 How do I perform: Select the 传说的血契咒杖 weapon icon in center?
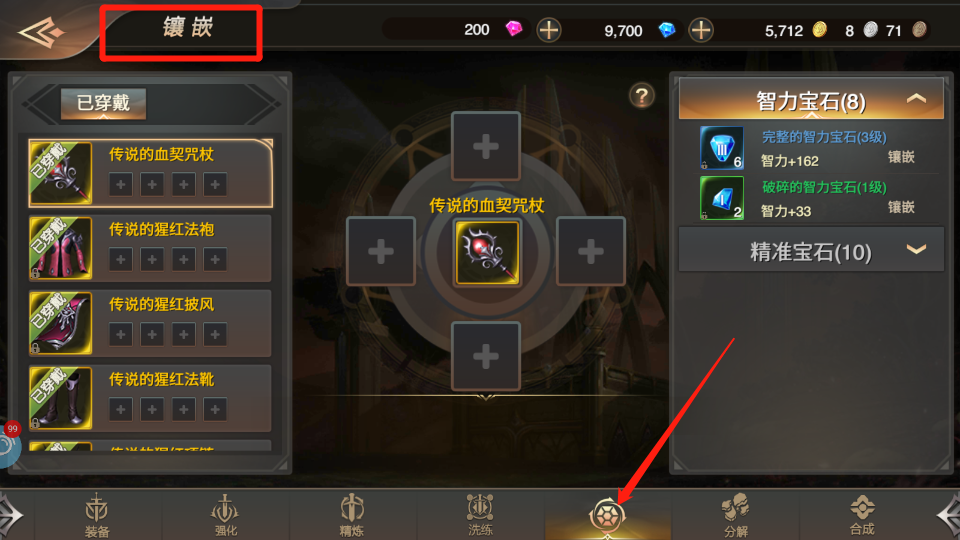487,252
